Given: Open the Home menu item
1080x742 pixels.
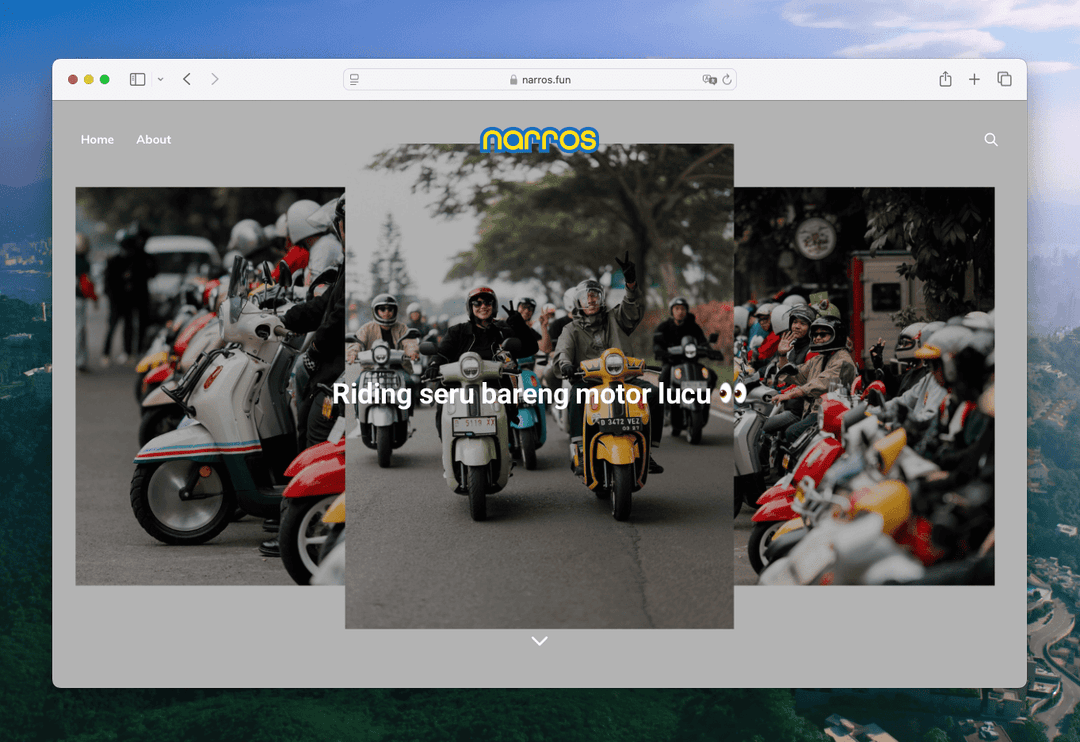Looking at the screenshot, I should [x=97, y=140].
